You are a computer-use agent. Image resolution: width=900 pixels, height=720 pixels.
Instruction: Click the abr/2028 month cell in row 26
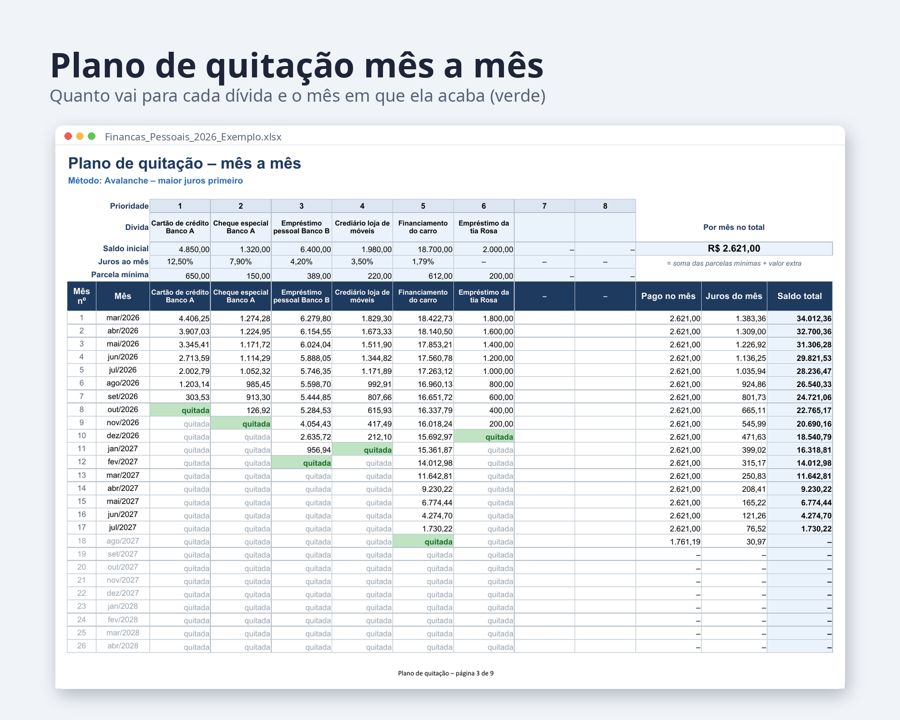click(x=123, y=646)
